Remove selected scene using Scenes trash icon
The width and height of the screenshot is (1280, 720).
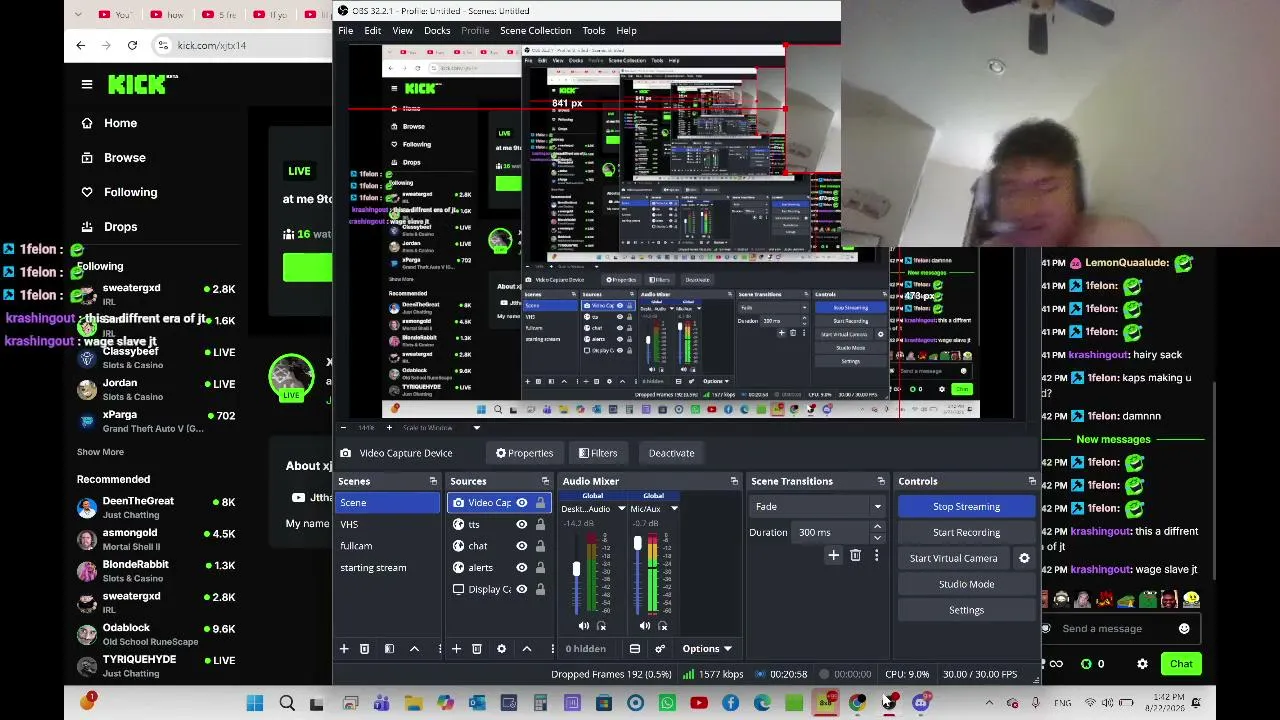click(364, 649)
